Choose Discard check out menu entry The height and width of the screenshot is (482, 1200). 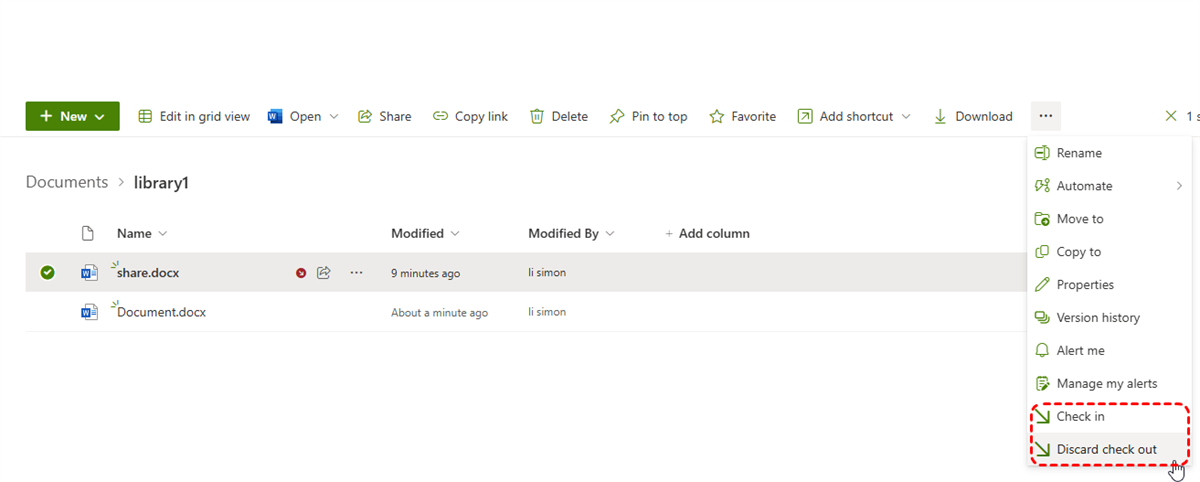pos(1106,449)
